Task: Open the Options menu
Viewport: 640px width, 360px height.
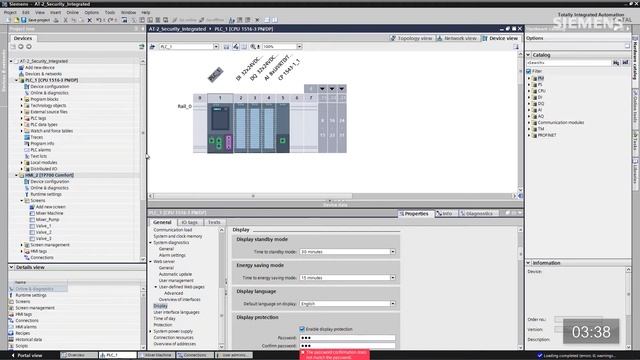Action: 92,12
